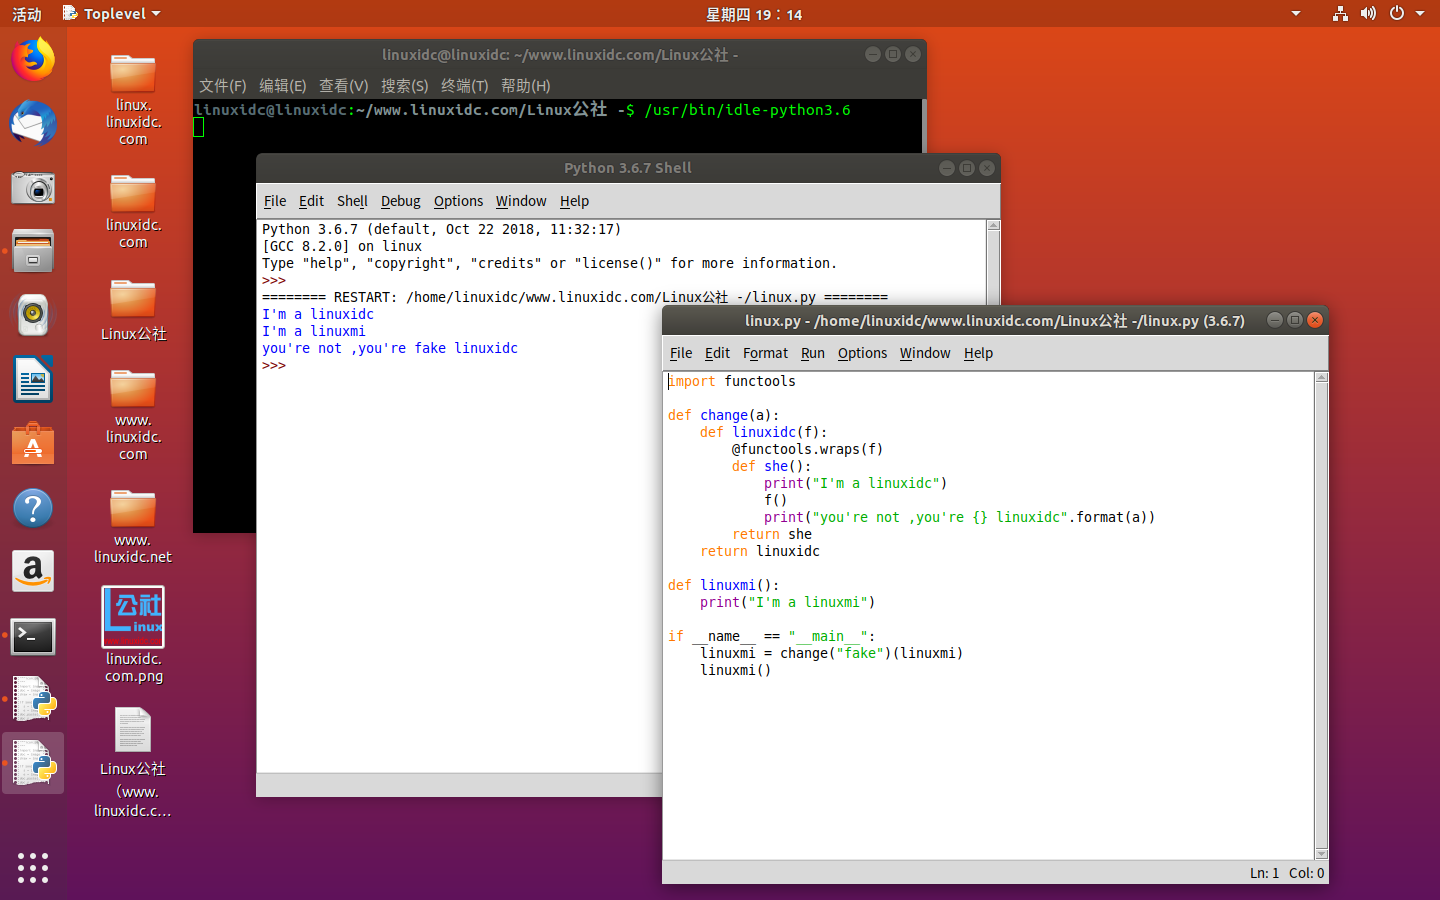Open the clock and calendar panel
The height and width of the screenshot is (900, 1440).
[x=754, y=14]
